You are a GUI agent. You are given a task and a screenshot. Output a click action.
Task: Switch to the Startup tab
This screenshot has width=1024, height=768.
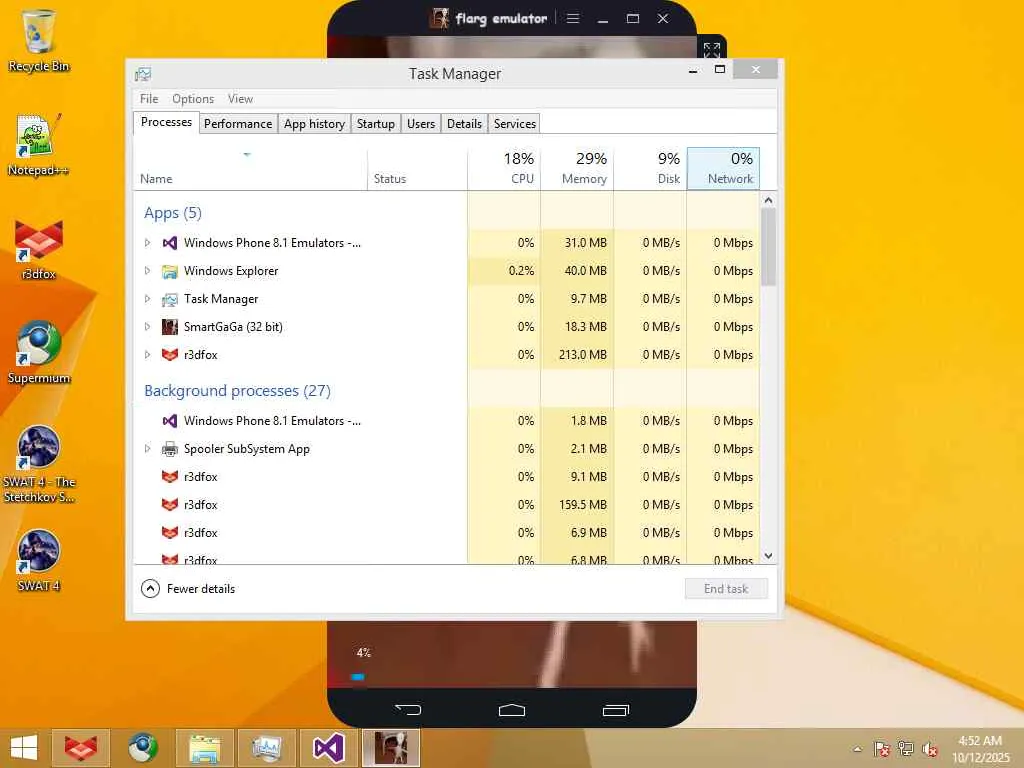click(376, 123)
